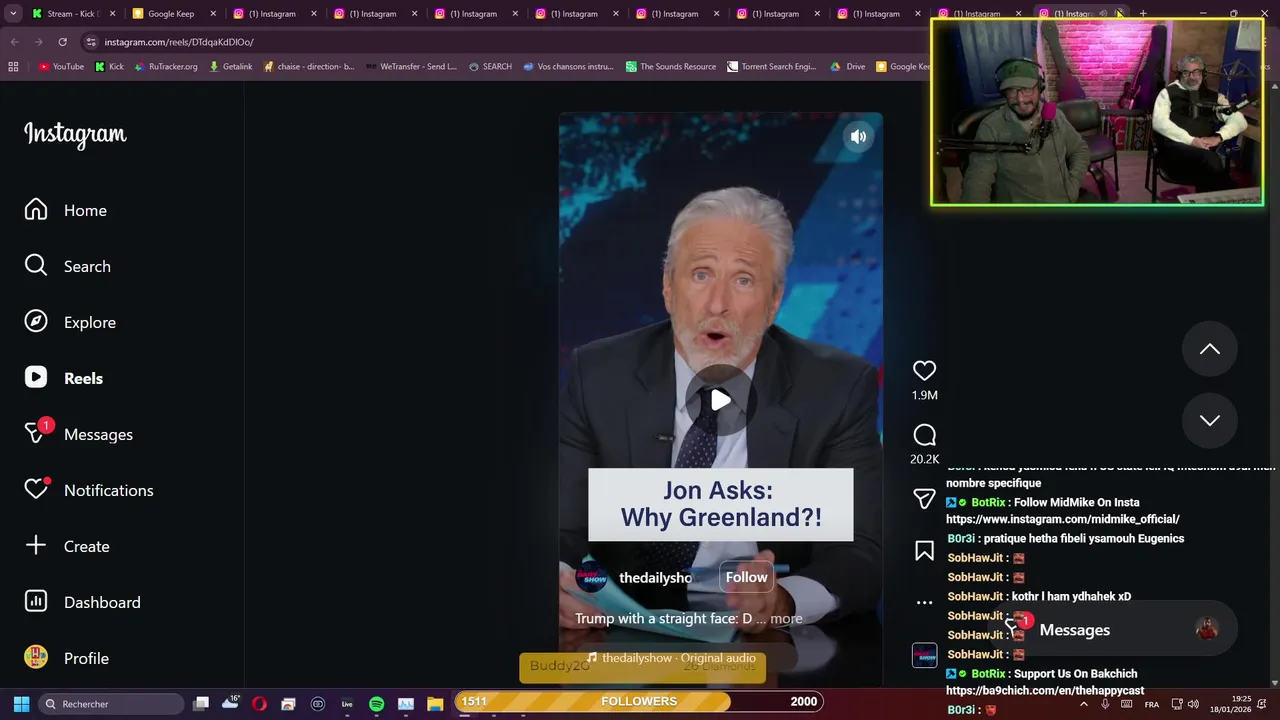Show hidden system tray icons
This screenshot has height=720, width=1280.
[1083, 704]
